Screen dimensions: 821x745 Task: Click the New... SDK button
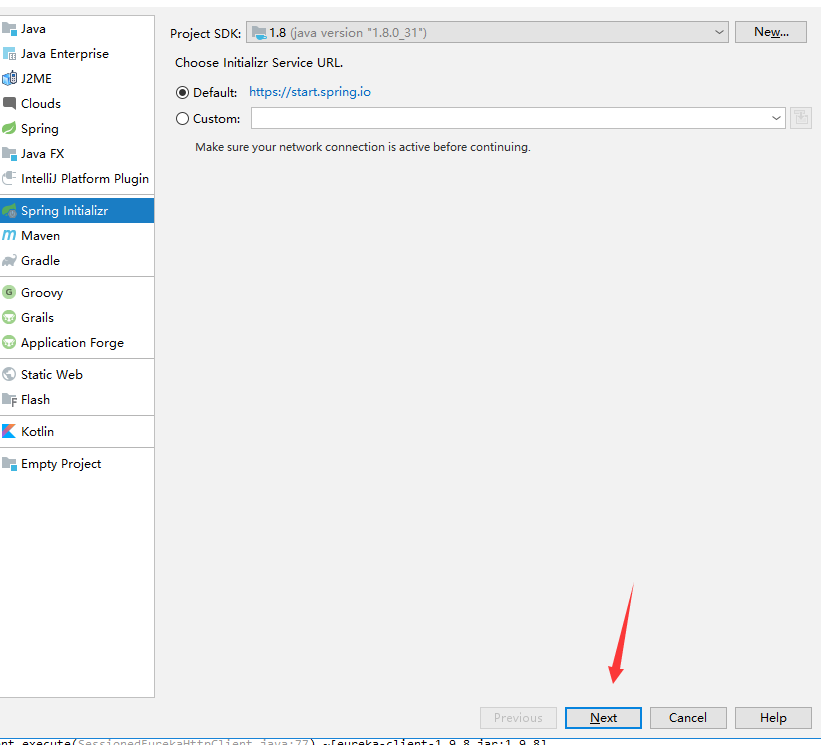pyautogui.click(x=771, y=32)
